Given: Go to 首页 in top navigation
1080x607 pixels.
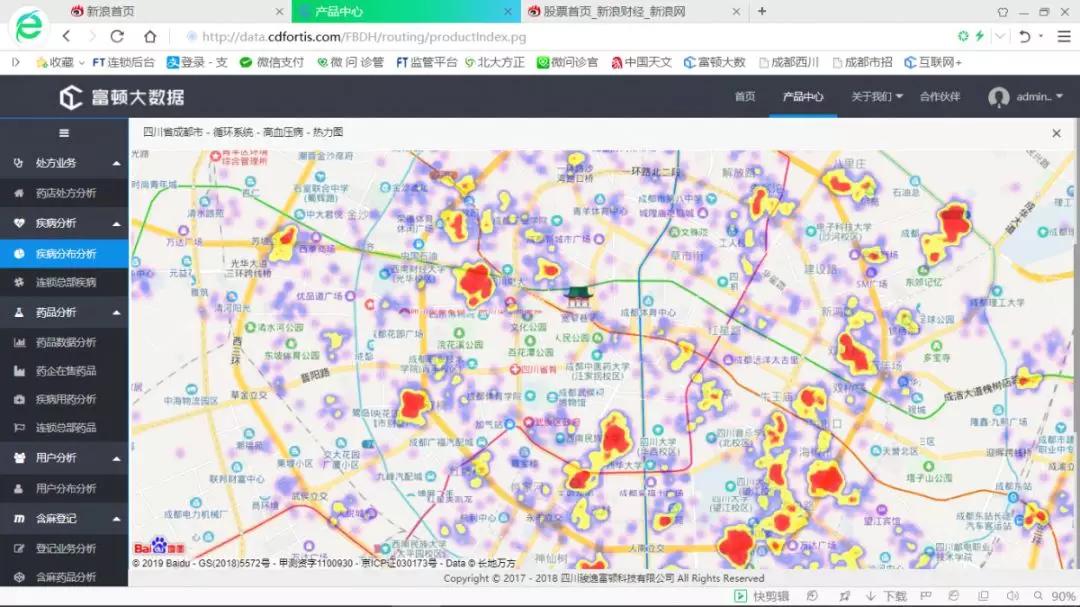Looking at the screenshot, I should click(x=745, y=97).
